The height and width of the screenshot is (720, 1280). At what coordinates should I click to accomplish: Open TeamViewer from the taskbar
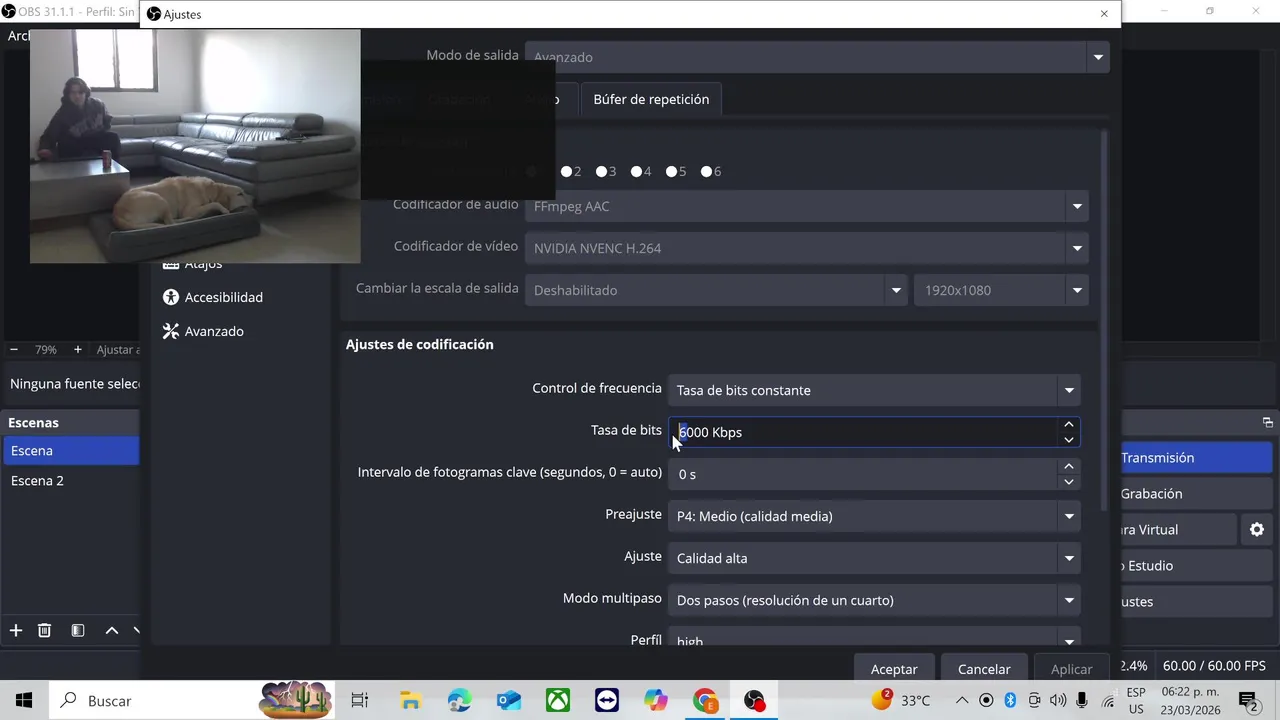(x=607, y=700)
